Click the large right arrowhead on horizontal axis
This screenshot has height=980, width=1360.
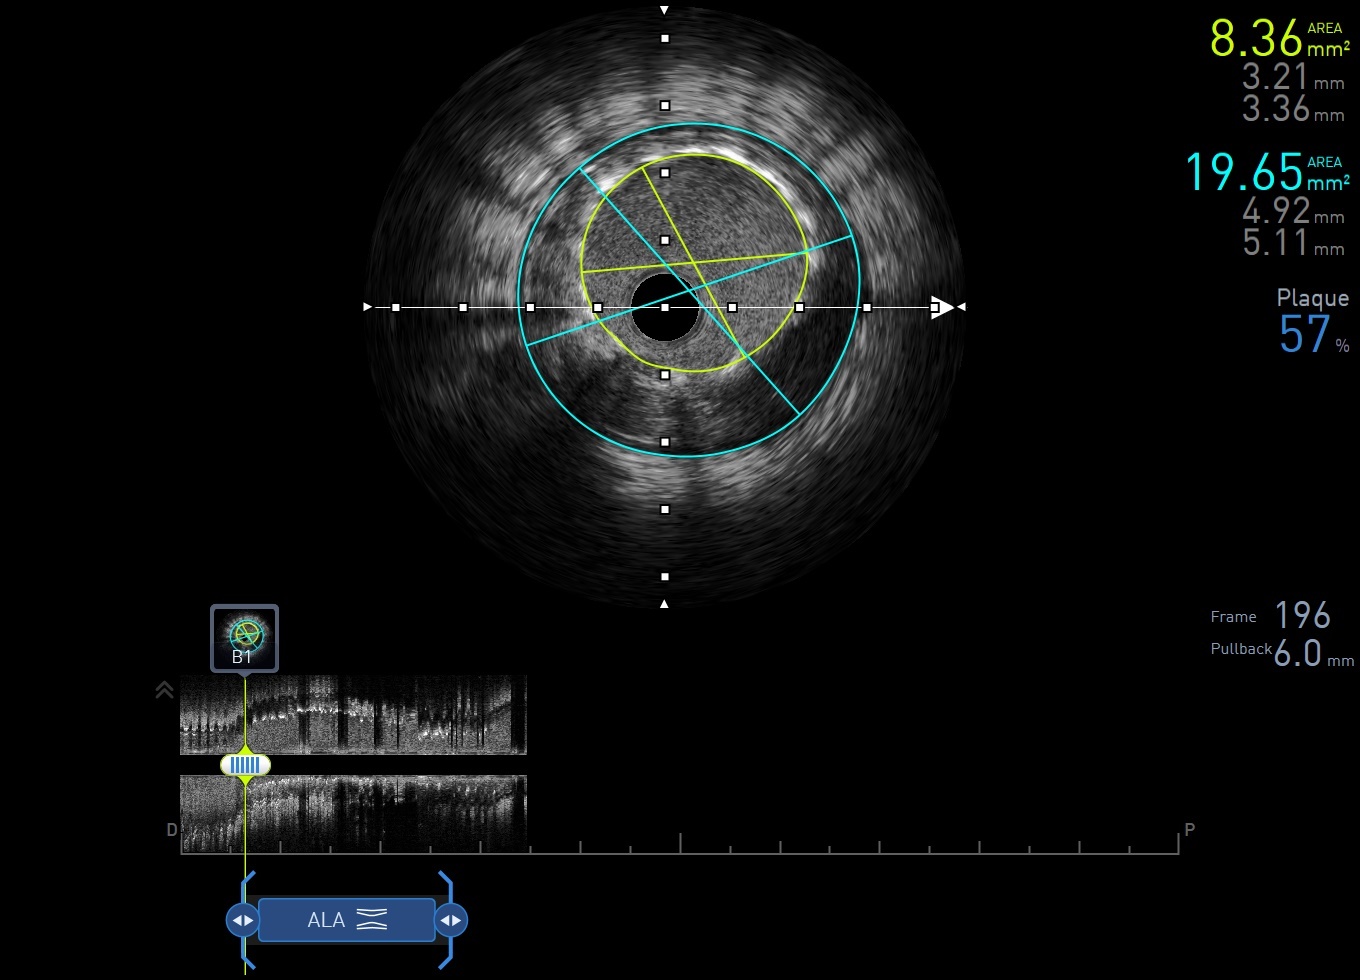[x=942, y=307]
